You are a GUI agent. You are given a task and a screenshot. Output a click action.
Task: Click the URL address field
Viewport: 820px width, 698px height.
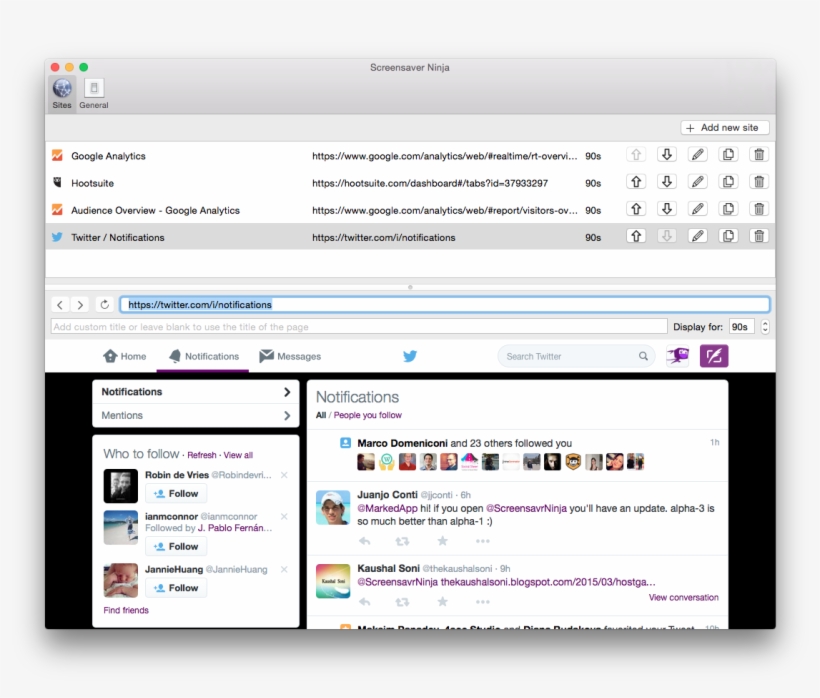445,305
